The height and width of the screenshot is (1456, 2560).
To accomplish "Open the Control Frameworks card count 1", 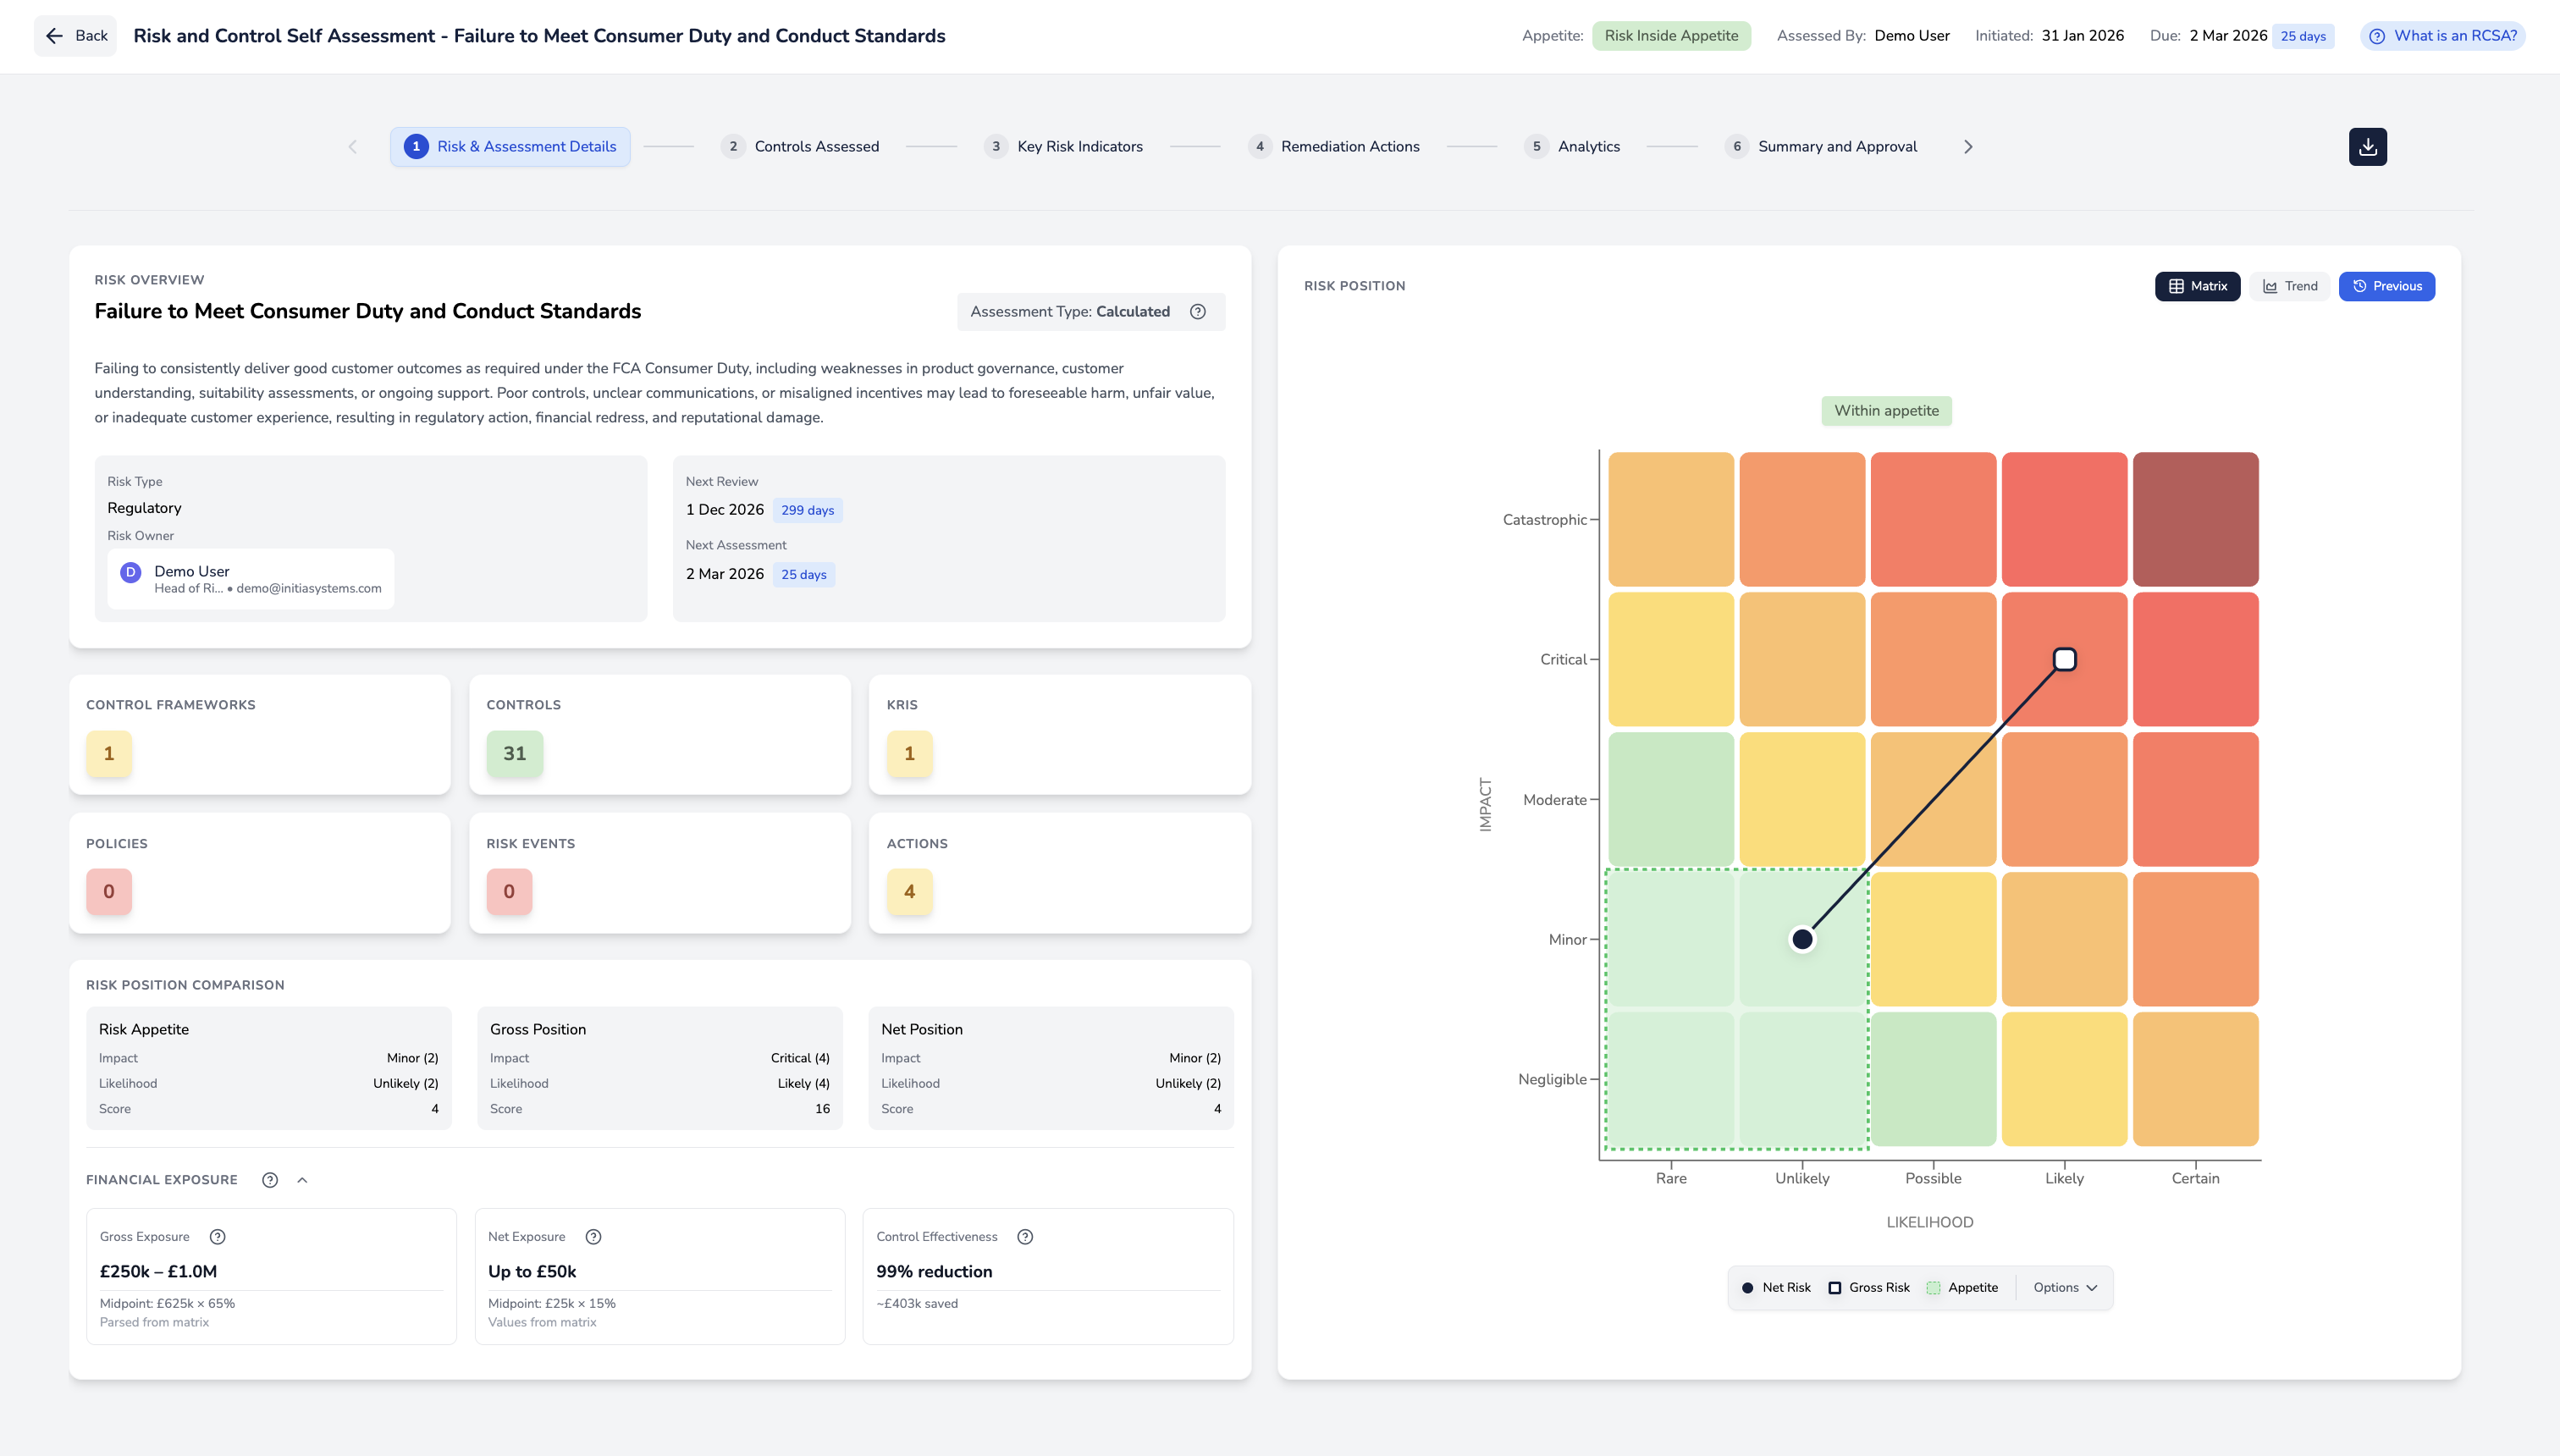I will tap(109, 754).
